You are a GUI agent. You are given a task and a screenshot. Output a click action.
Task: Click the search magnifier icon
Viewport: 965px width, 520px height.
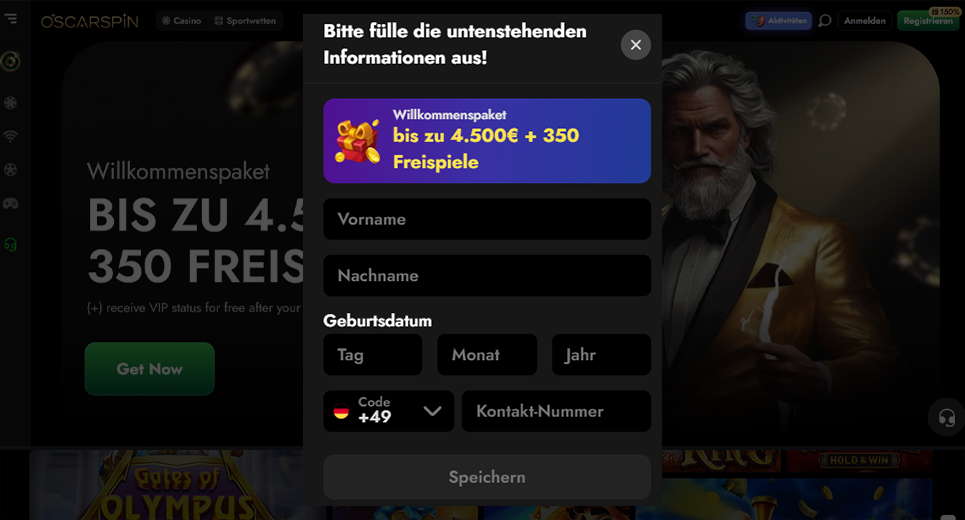pyautogui.click(x=825, y=21)
